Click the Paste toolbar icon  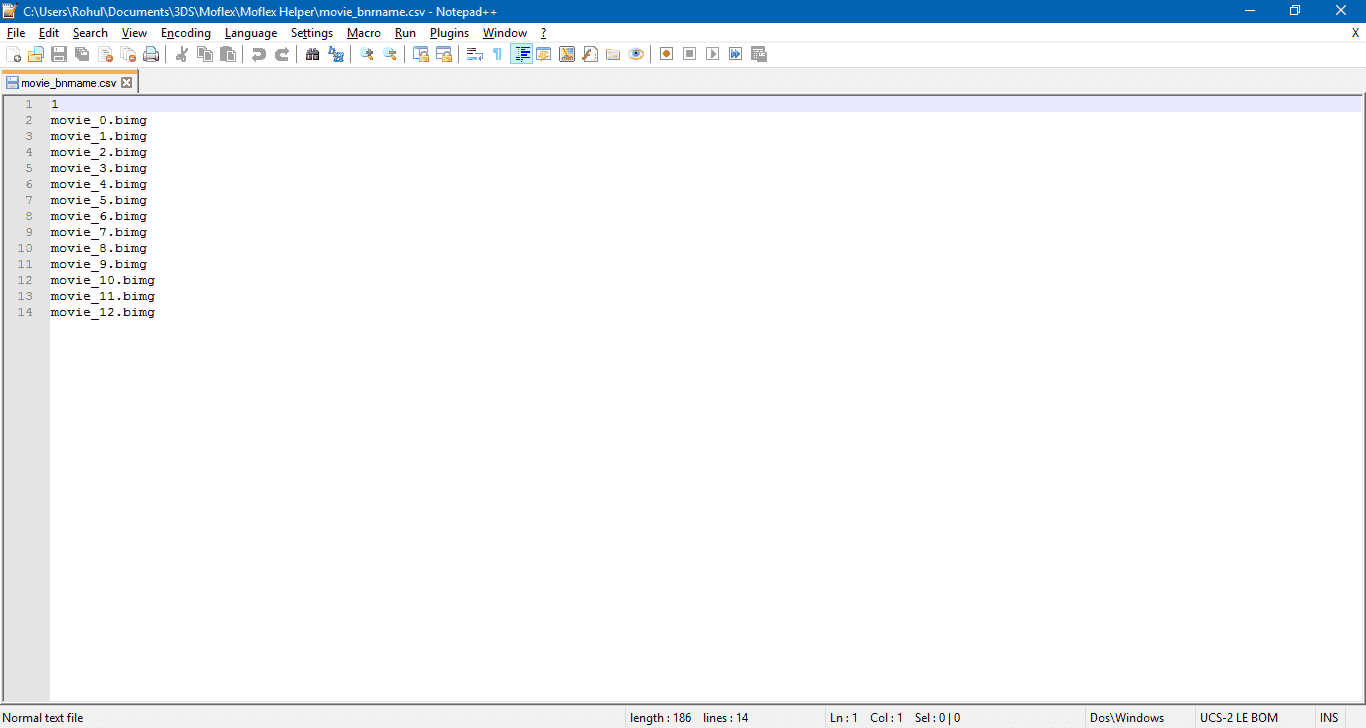[228, 54]
